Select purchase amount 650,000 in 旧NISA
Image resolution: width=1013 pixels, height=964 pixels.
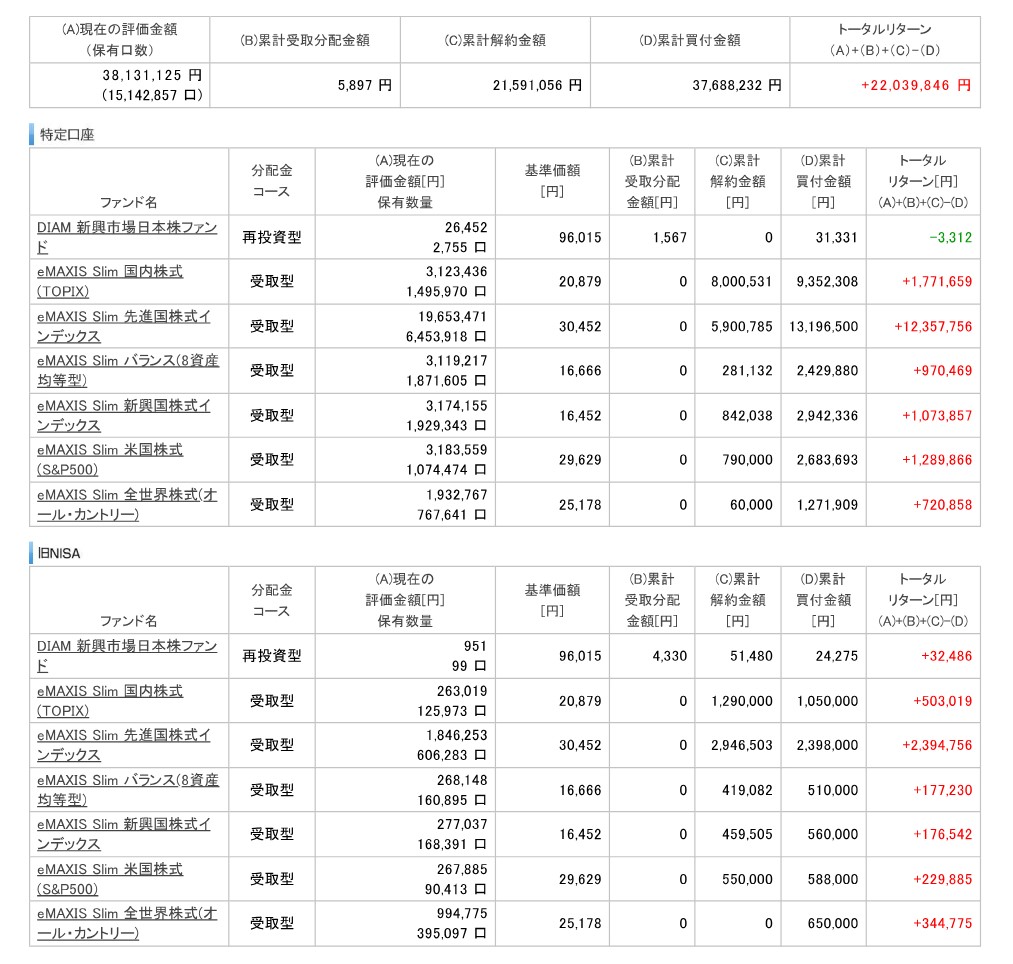click(833, 924)
